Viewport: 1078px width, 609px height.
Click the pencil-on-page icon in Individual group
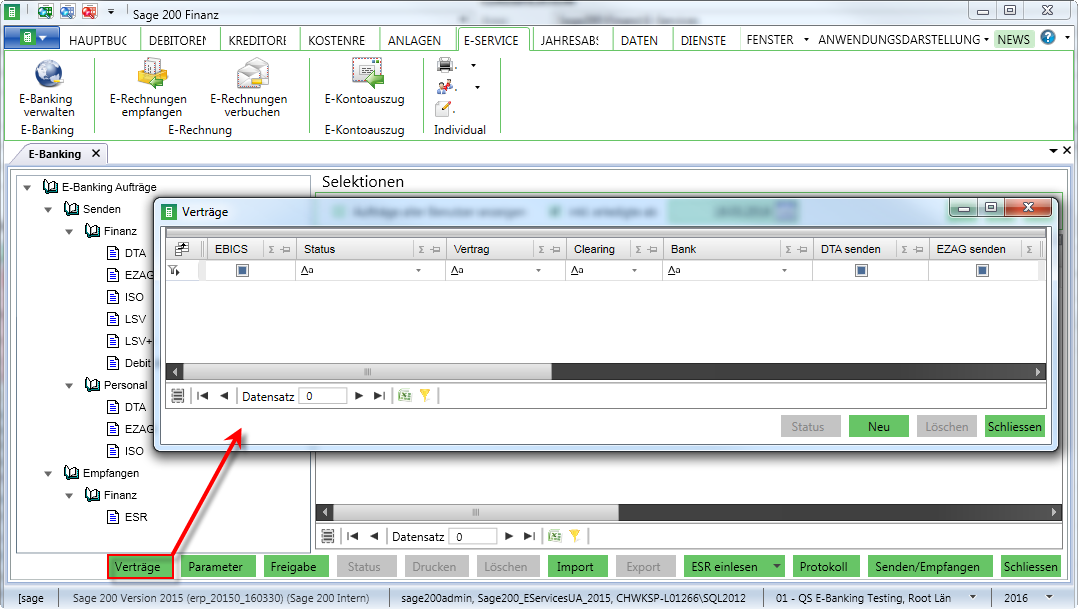click(x=444, y=109)
